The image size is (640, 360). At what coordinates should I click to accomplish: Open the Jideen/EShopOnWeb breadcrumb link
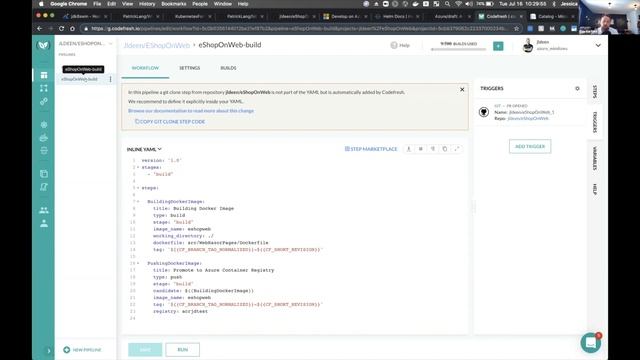[x=157, y=45]
